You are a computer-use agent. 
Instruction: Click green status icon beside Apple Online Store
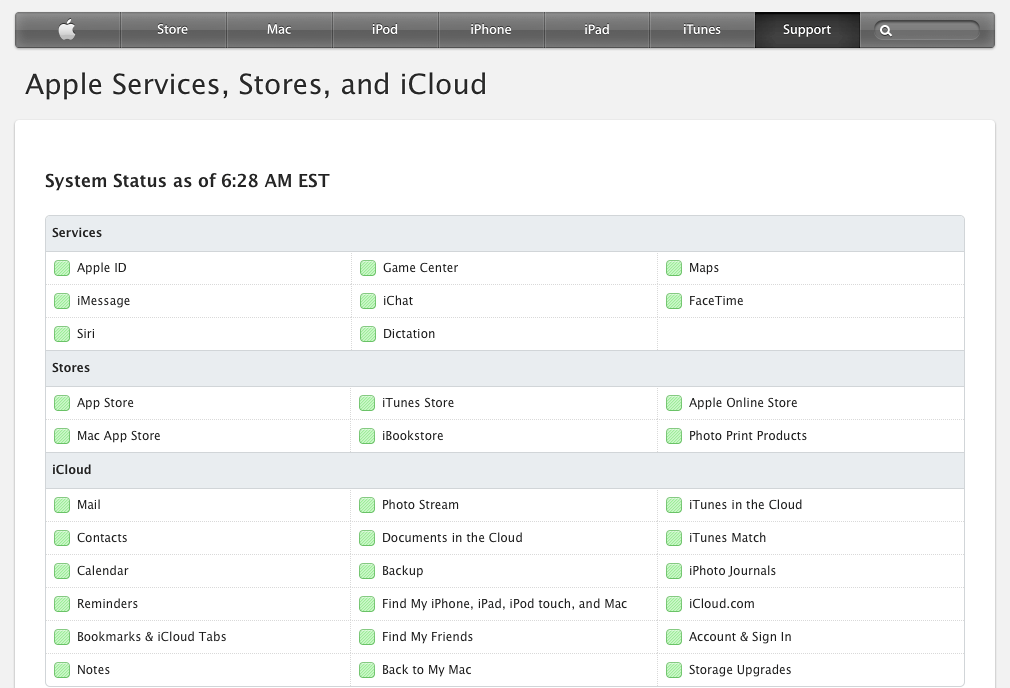pos(674,403)
